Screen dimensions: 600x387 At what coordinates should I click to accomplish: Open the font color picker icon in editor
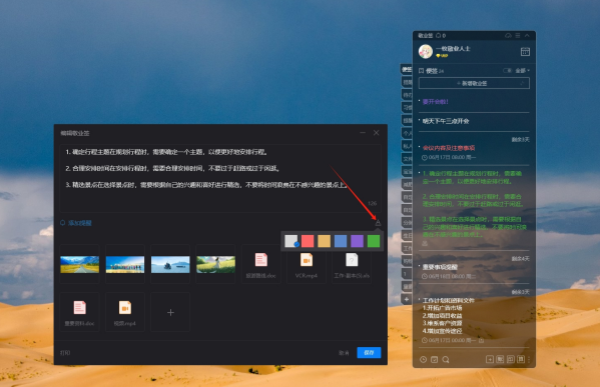[x=378, y=223]
